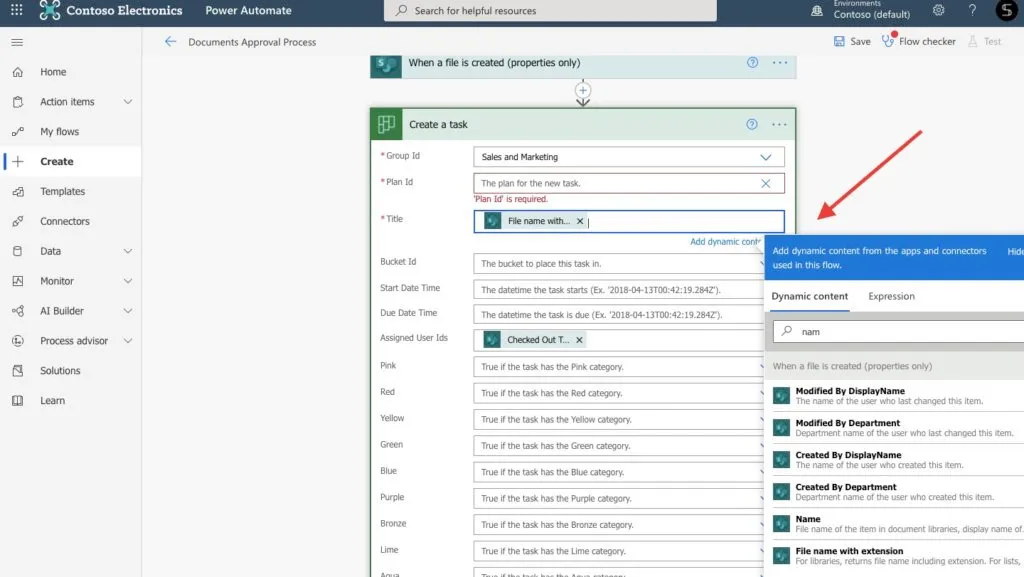Select Created By DisplayName dynamic content
The height and width of the screenshot is (577, 1024).
[898, 460]
